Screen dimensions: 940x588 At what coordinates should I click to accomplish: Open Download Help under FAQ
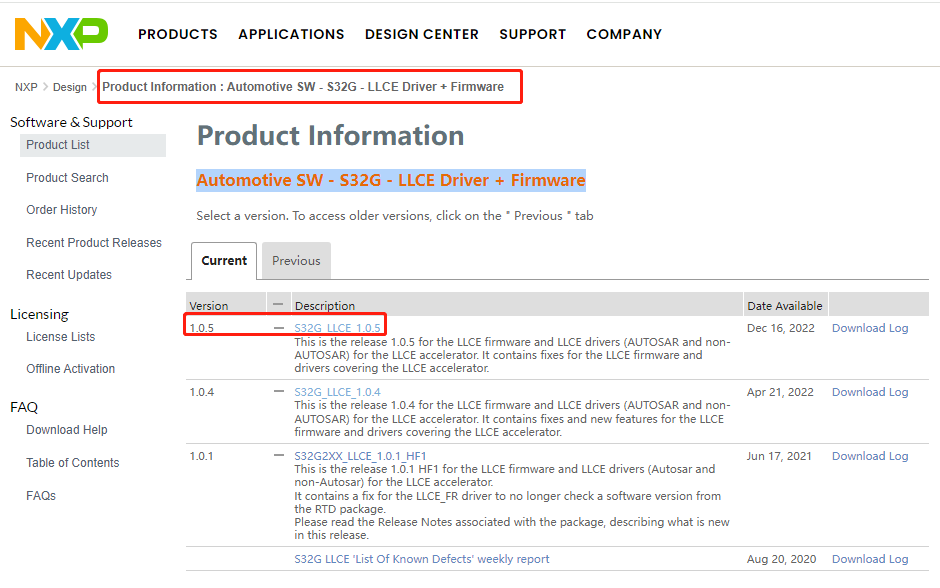[x=66, y=430]
